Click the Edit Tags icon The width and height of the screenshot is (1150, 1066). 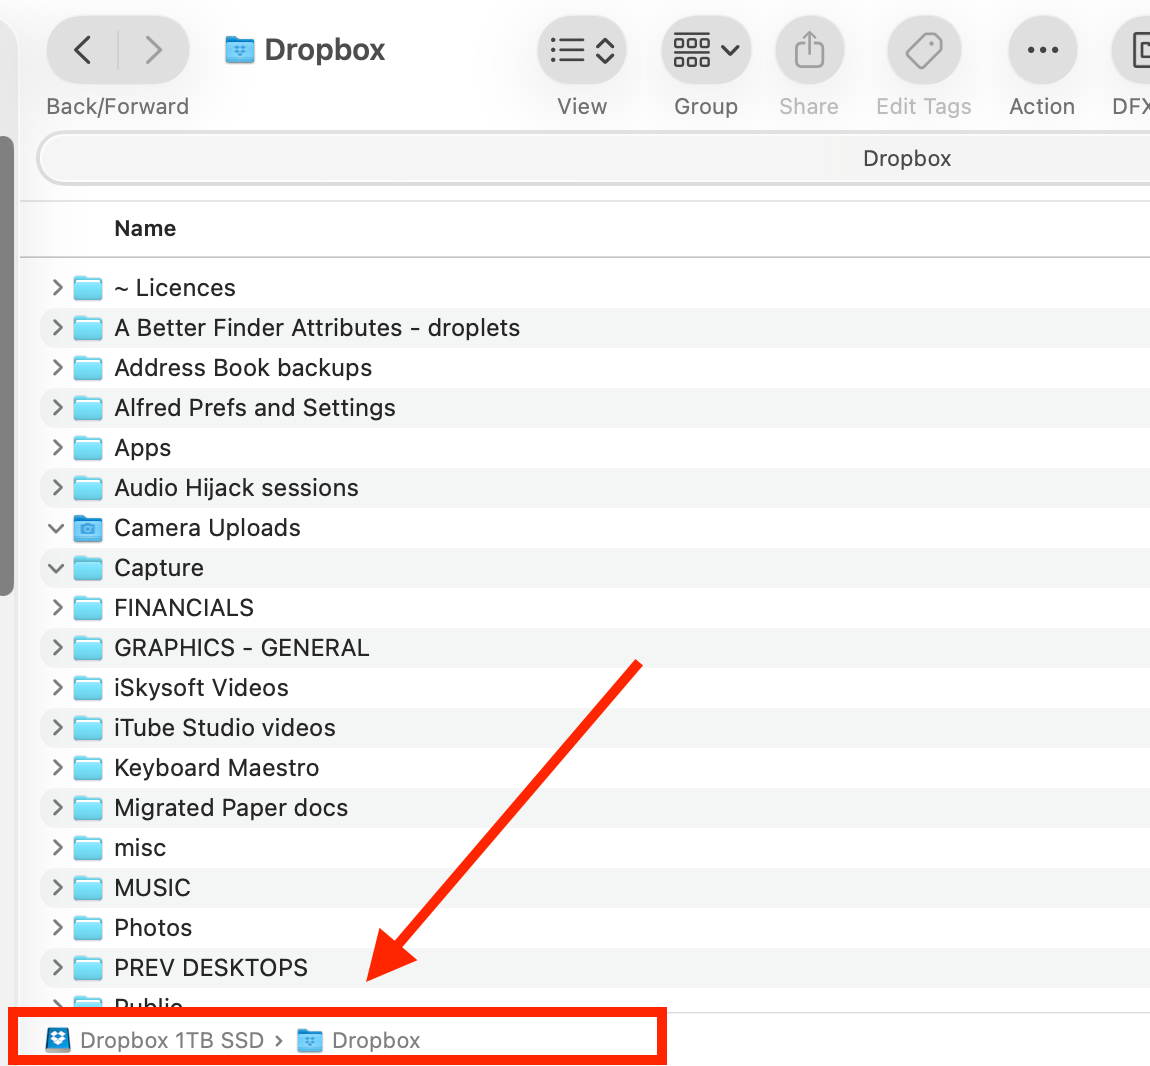[924, 50]
